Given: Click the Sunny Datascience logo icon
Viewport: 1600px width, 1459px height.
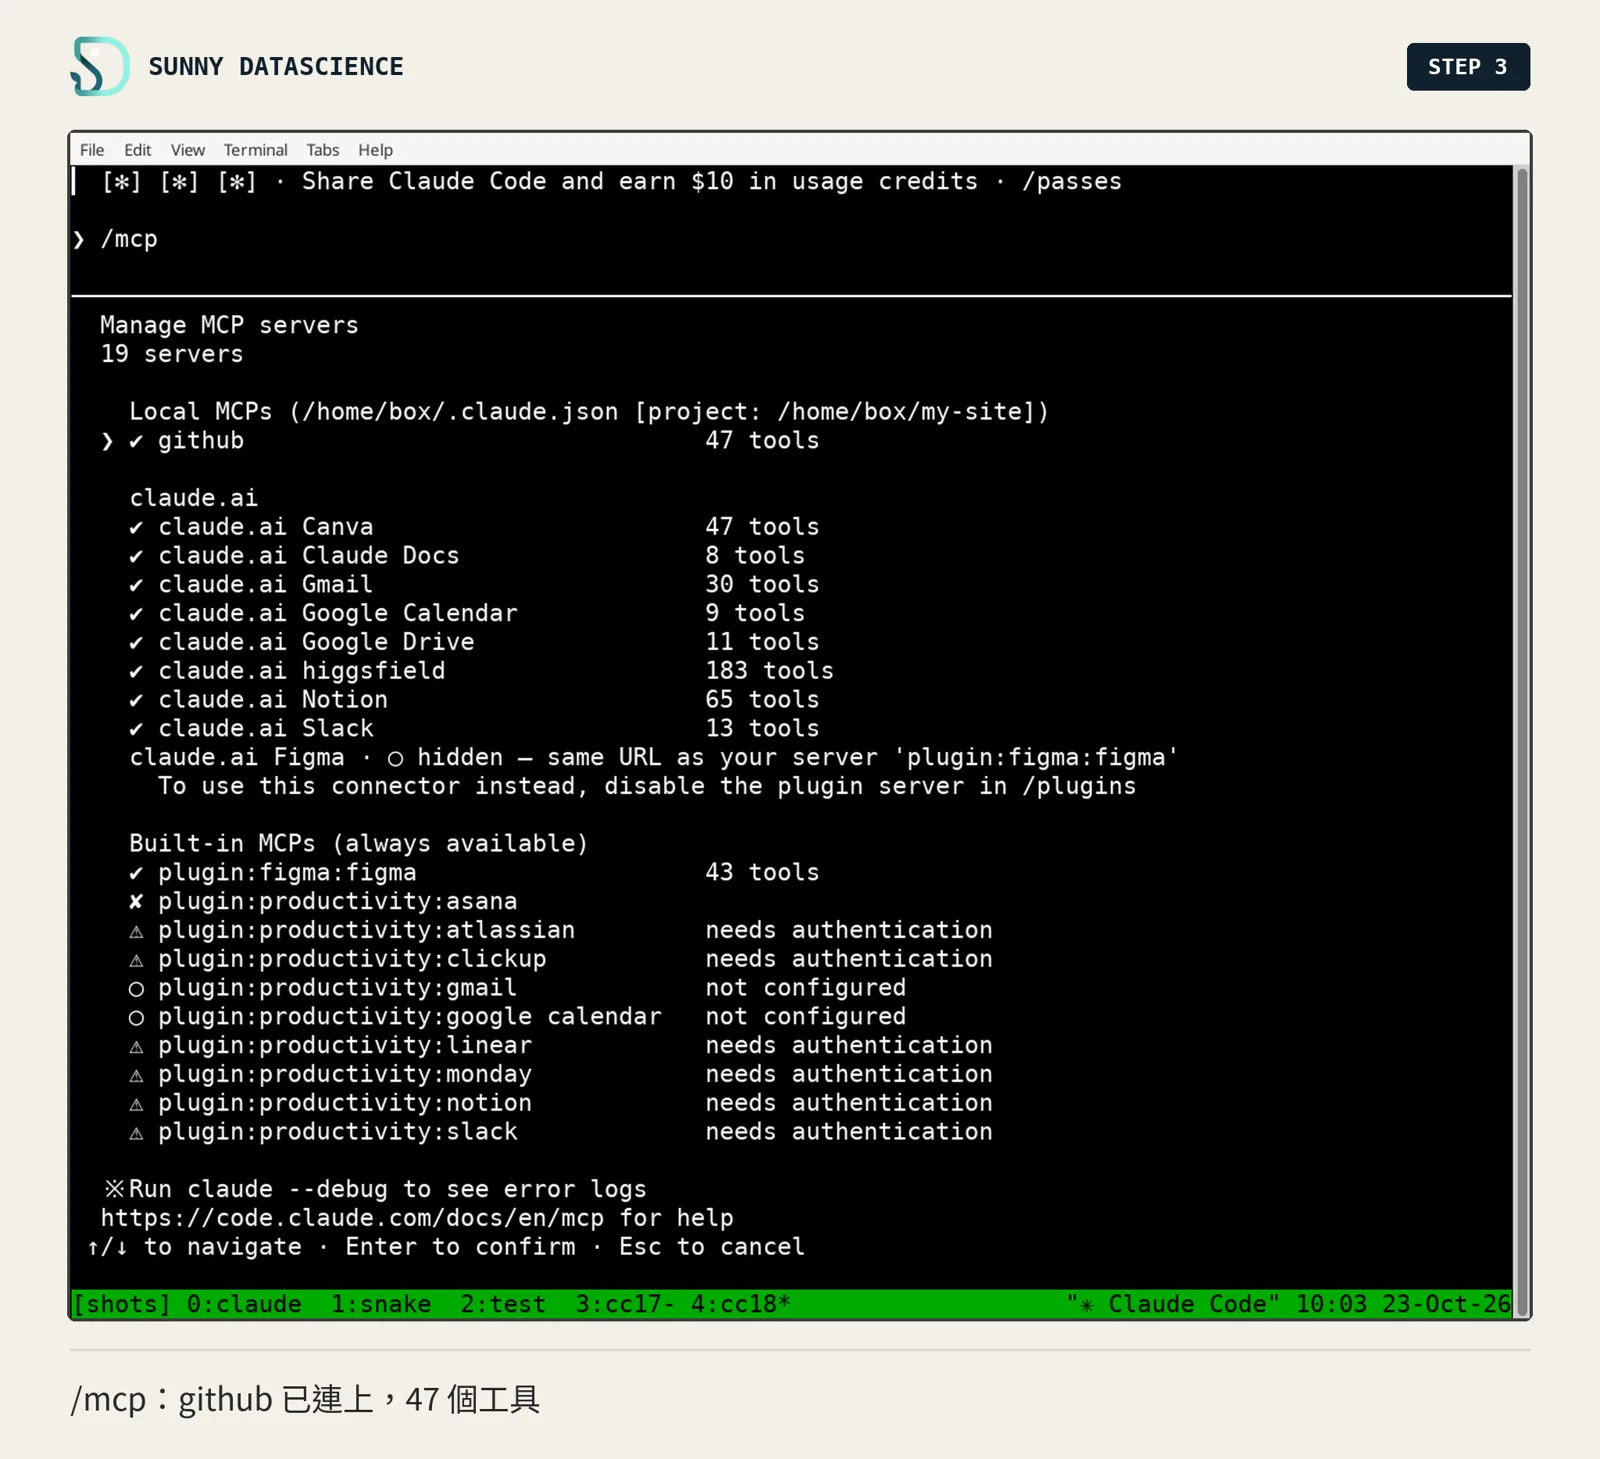Looking at the screenshot, I should pos(99,66).
